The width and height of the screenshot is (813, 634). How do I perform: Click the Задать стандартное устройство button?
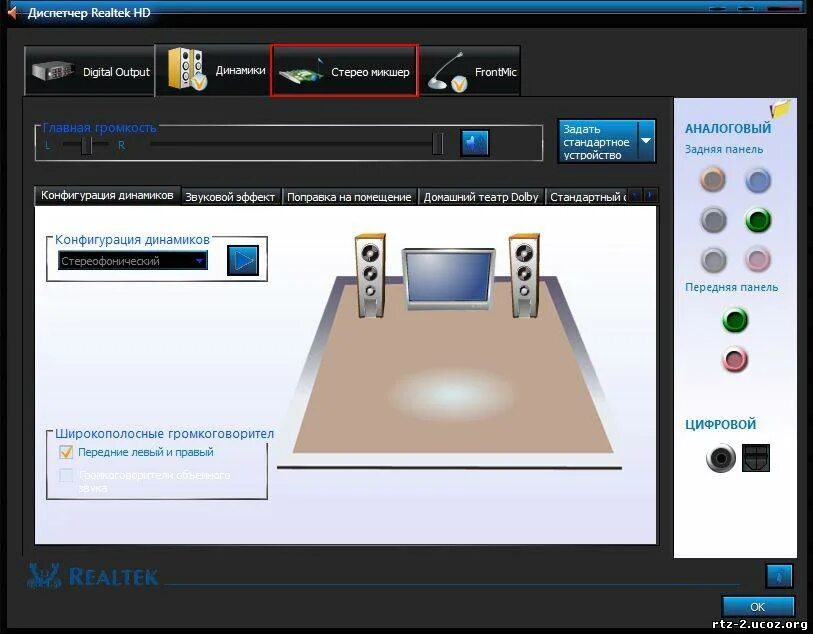(x=598, y=142)
